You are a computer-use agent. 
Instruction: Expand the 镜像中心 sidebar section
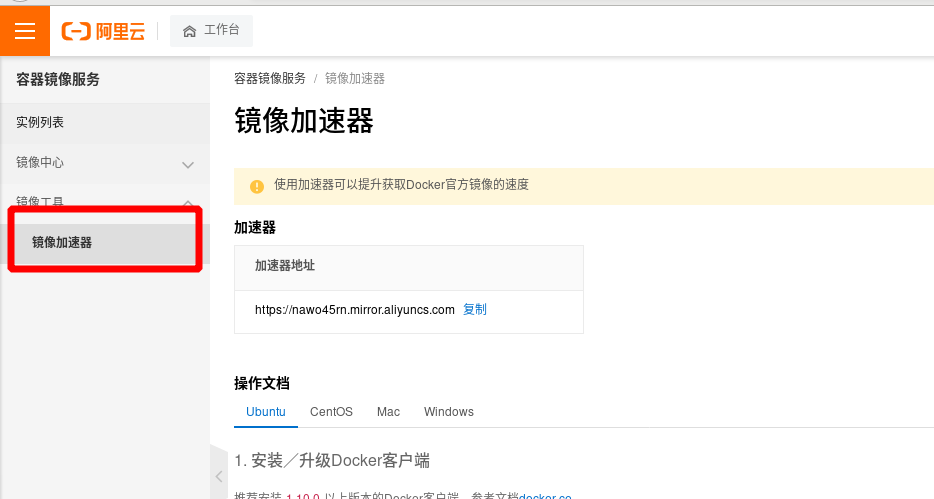[105, 163]
